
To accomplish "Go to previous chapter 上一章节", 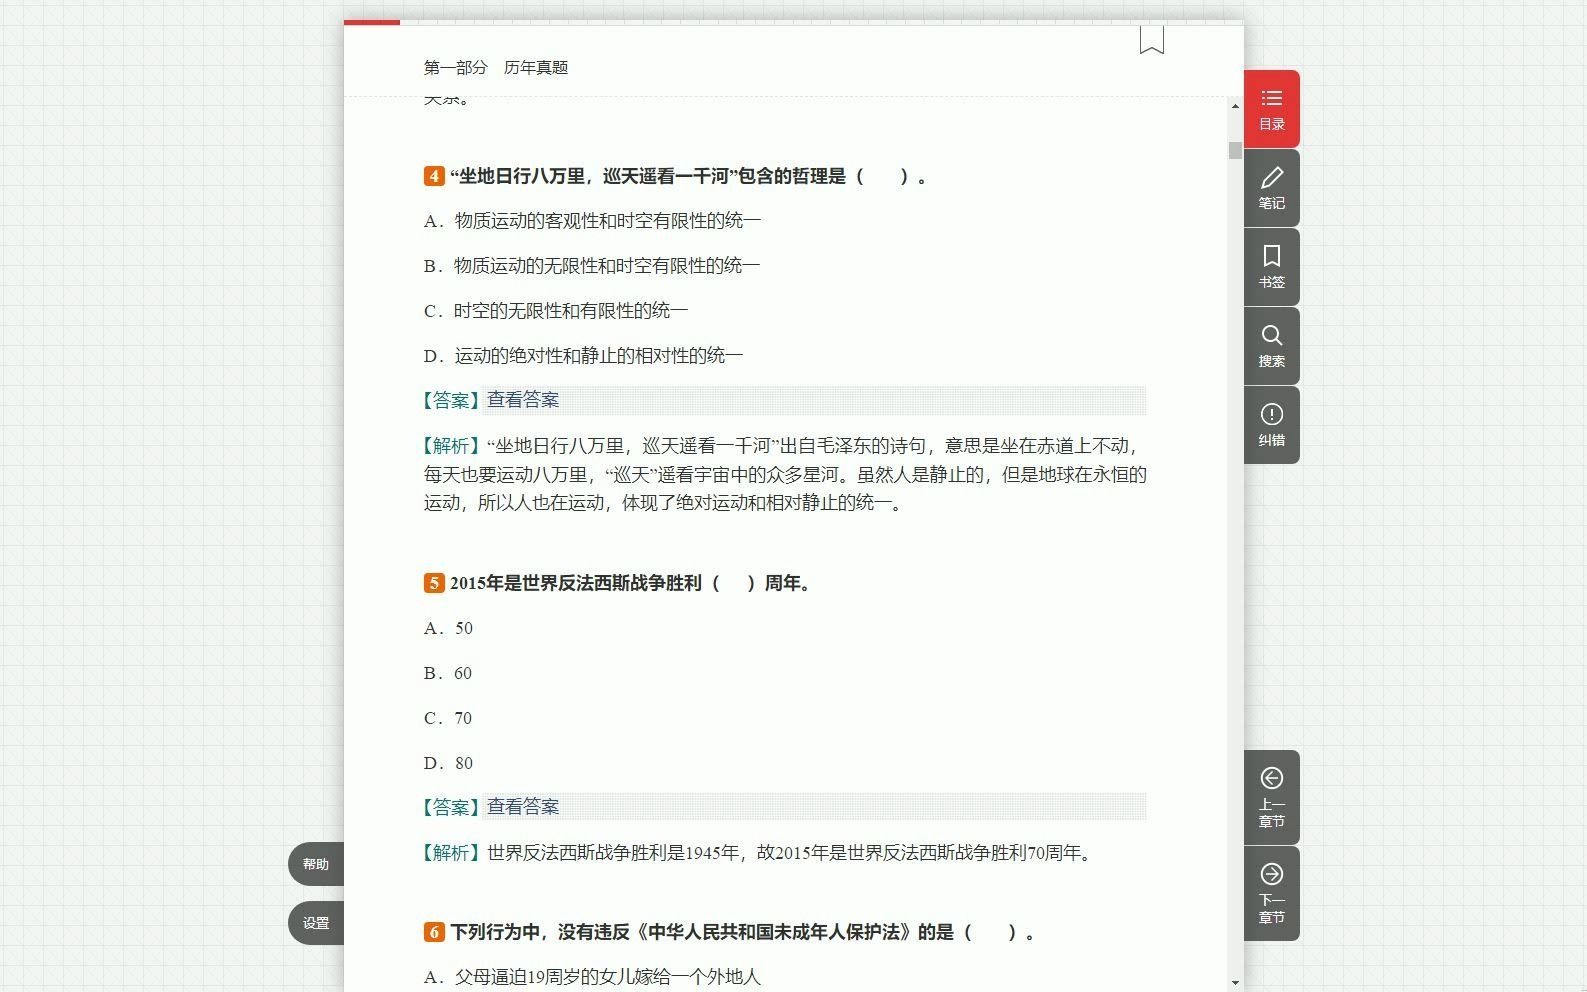I will pyautogui.click(x=1271, y=797).
